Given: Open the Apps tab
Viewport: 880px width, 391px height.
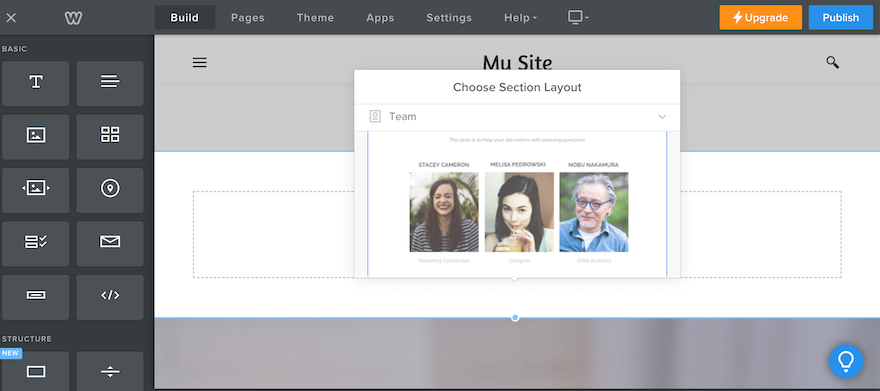Looking at the screenshot, I should [x=380, y=17].
